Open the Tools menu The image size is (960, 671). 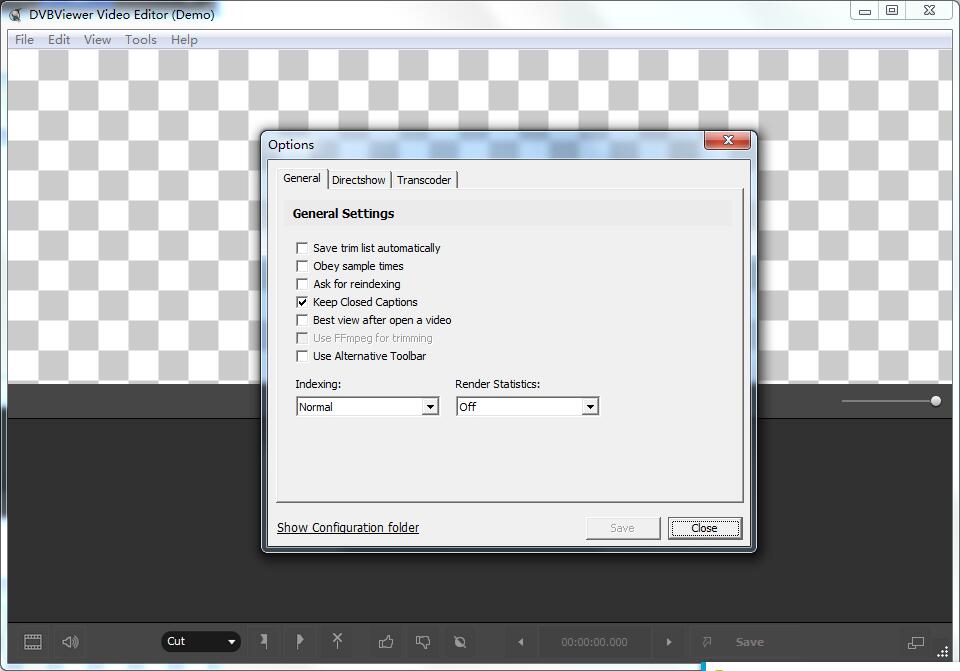click(140, 40)
